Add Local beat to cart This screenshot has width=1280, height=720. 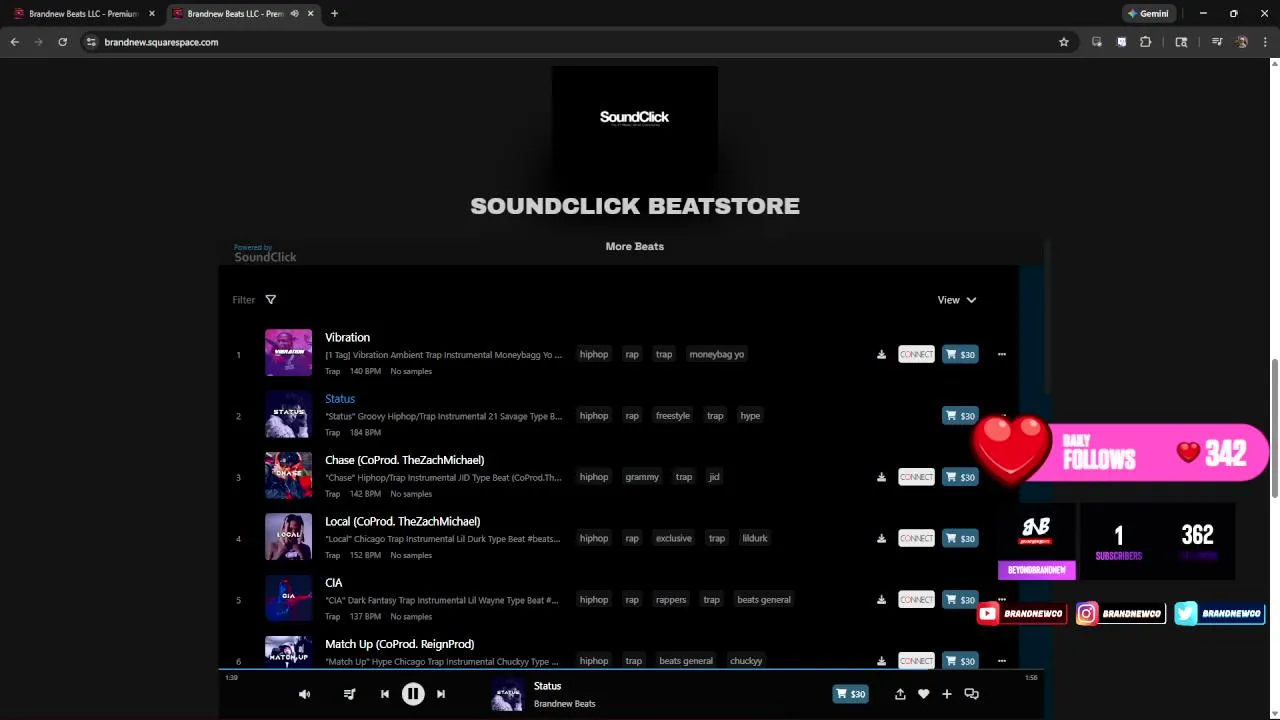tap(960, 539)
